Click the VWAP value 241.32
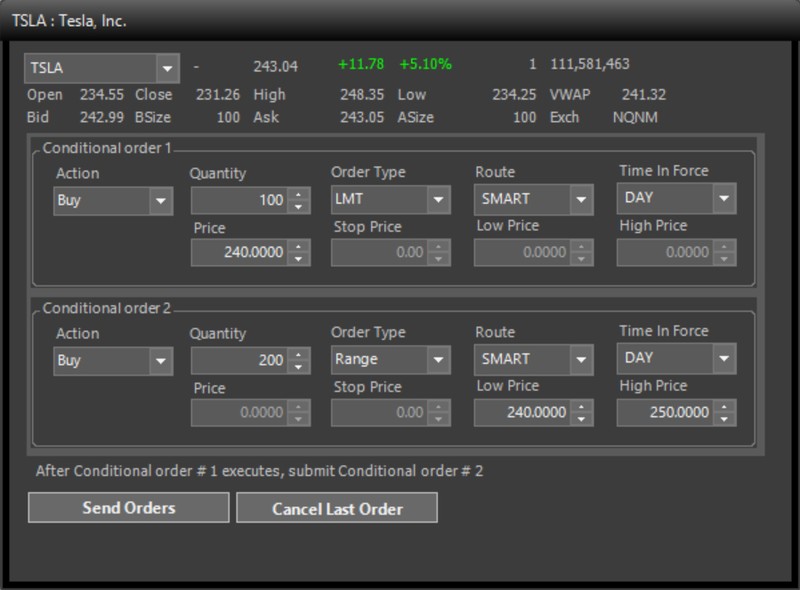The image size is (800, 590). click(644, 95)
